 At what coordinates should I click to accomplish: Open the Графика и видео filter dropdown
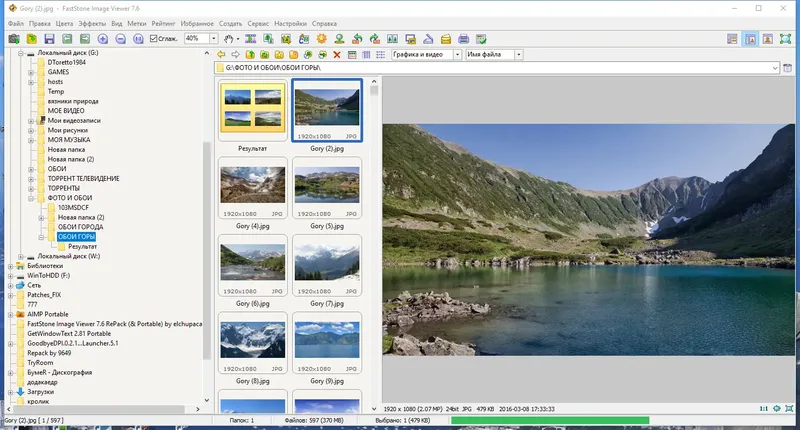pos(457,54)
